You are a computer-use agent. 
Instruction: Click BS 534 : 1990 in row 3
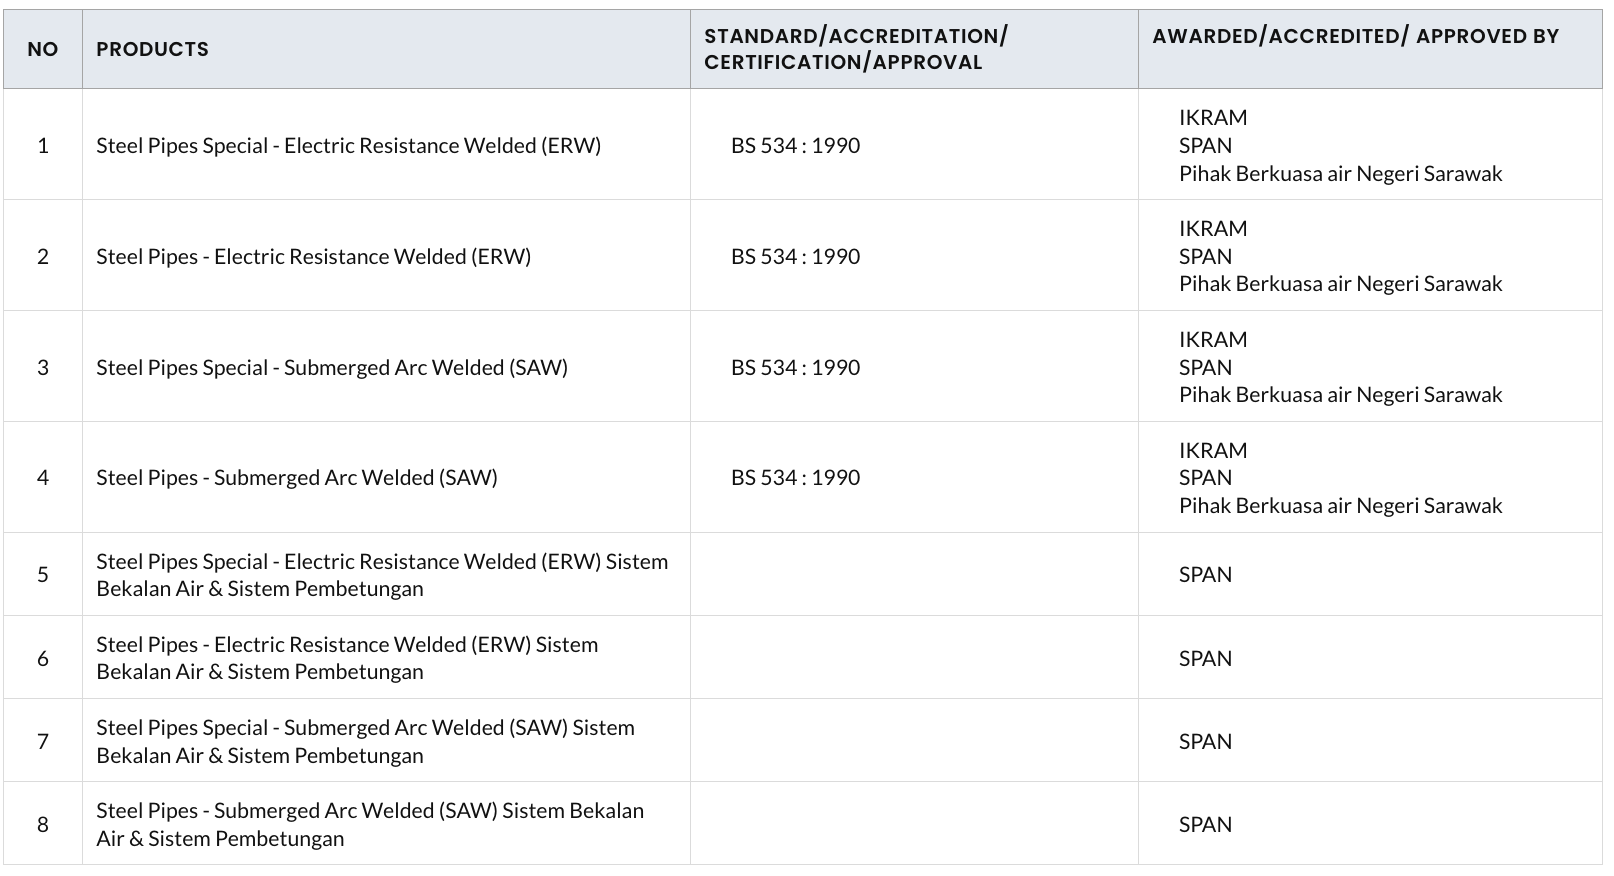tap(795, 368)
